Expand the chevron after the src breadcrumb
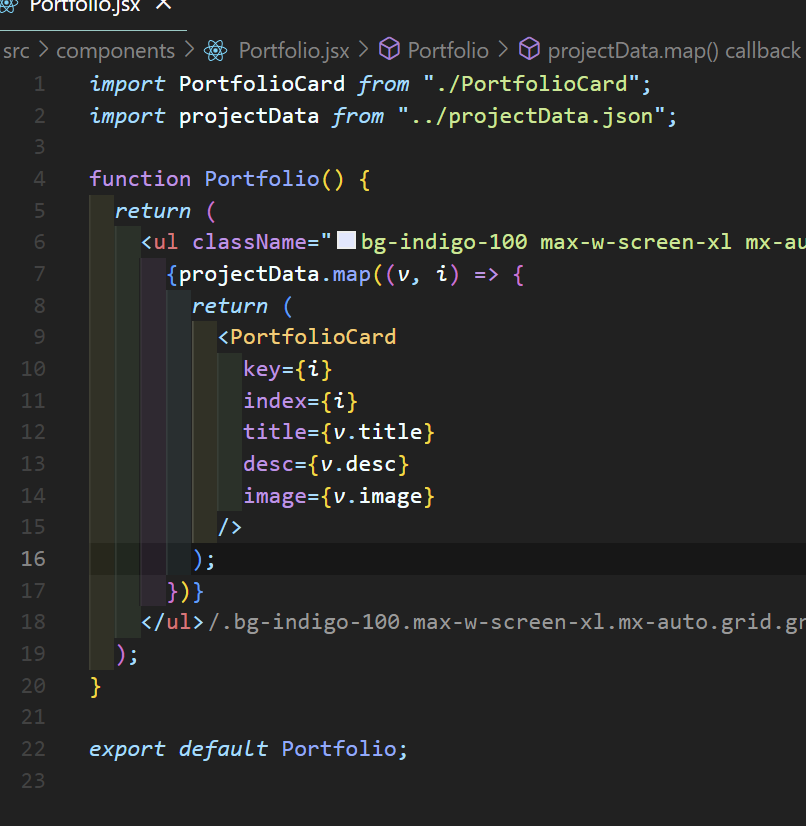The height and width of the screenshot is (826, 806). point(43,51)
